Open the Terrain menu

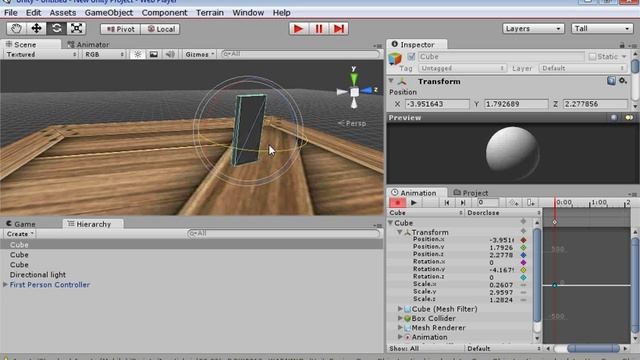[x=210, y=13]
